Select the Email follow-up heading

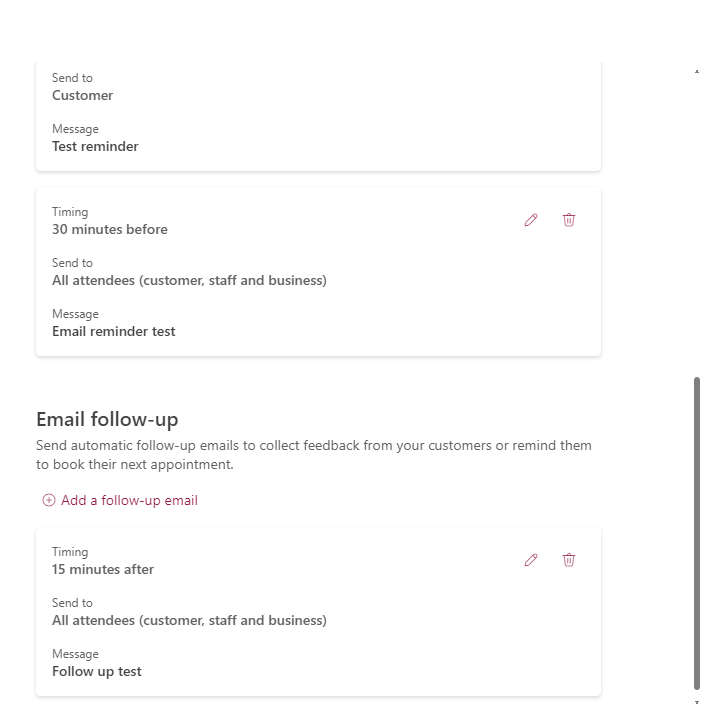107,419
